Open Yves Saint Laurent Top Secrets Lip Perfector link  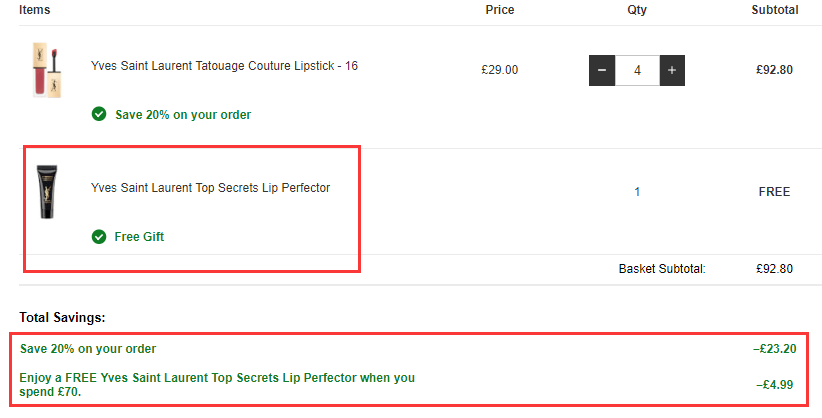pos(210,188)
